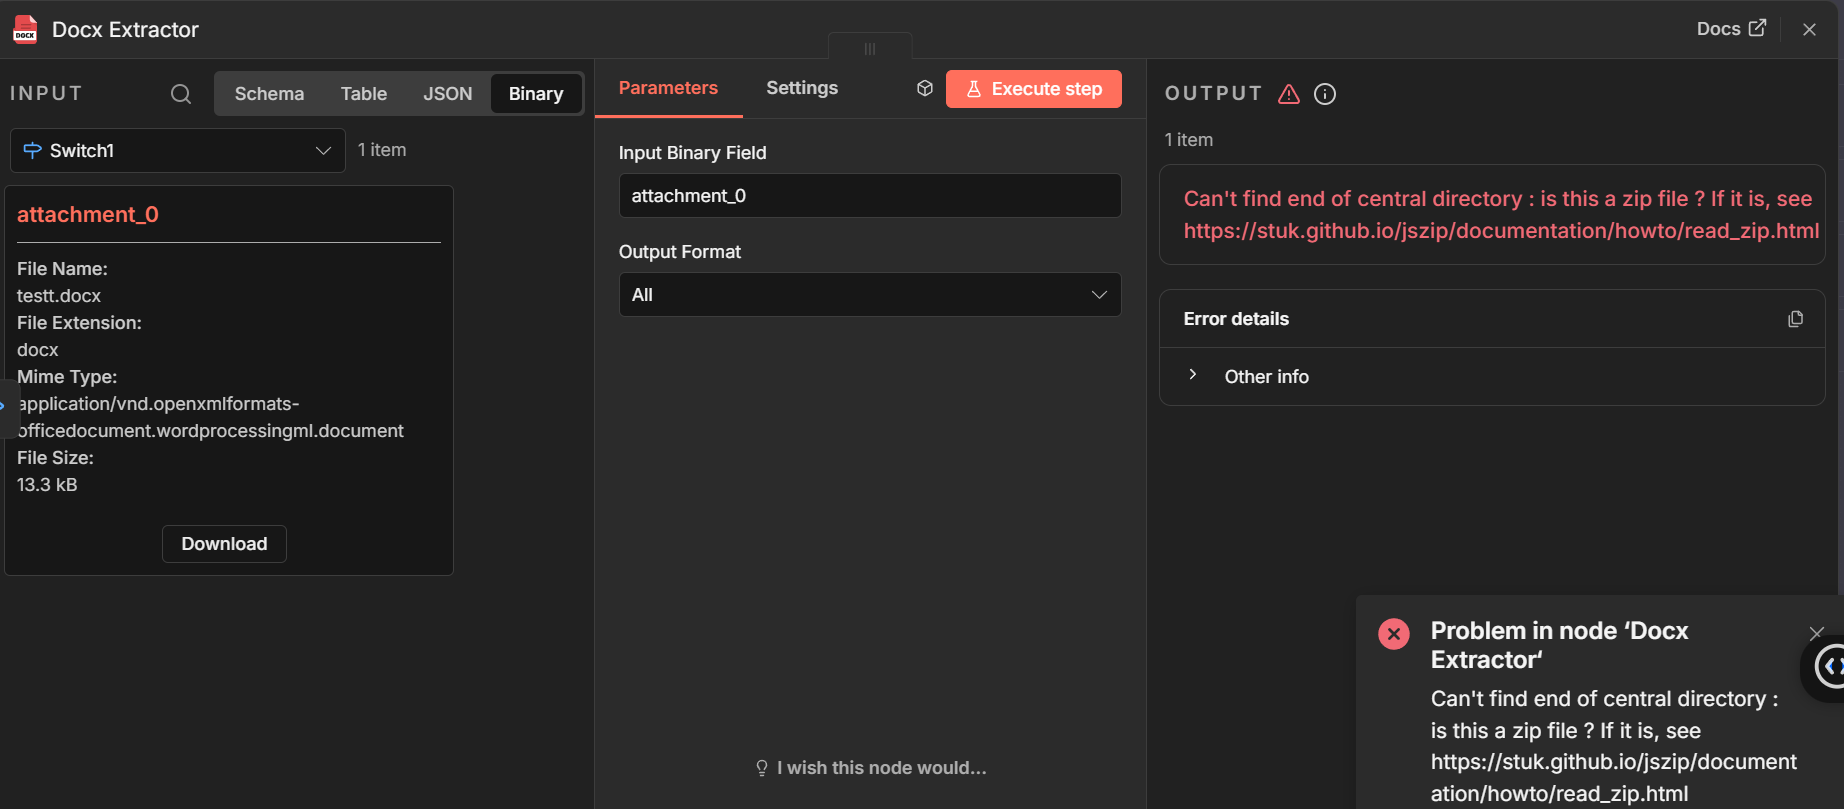Click the Input Binary Field text box
The image size is (1844, 809).
point(869,196)
